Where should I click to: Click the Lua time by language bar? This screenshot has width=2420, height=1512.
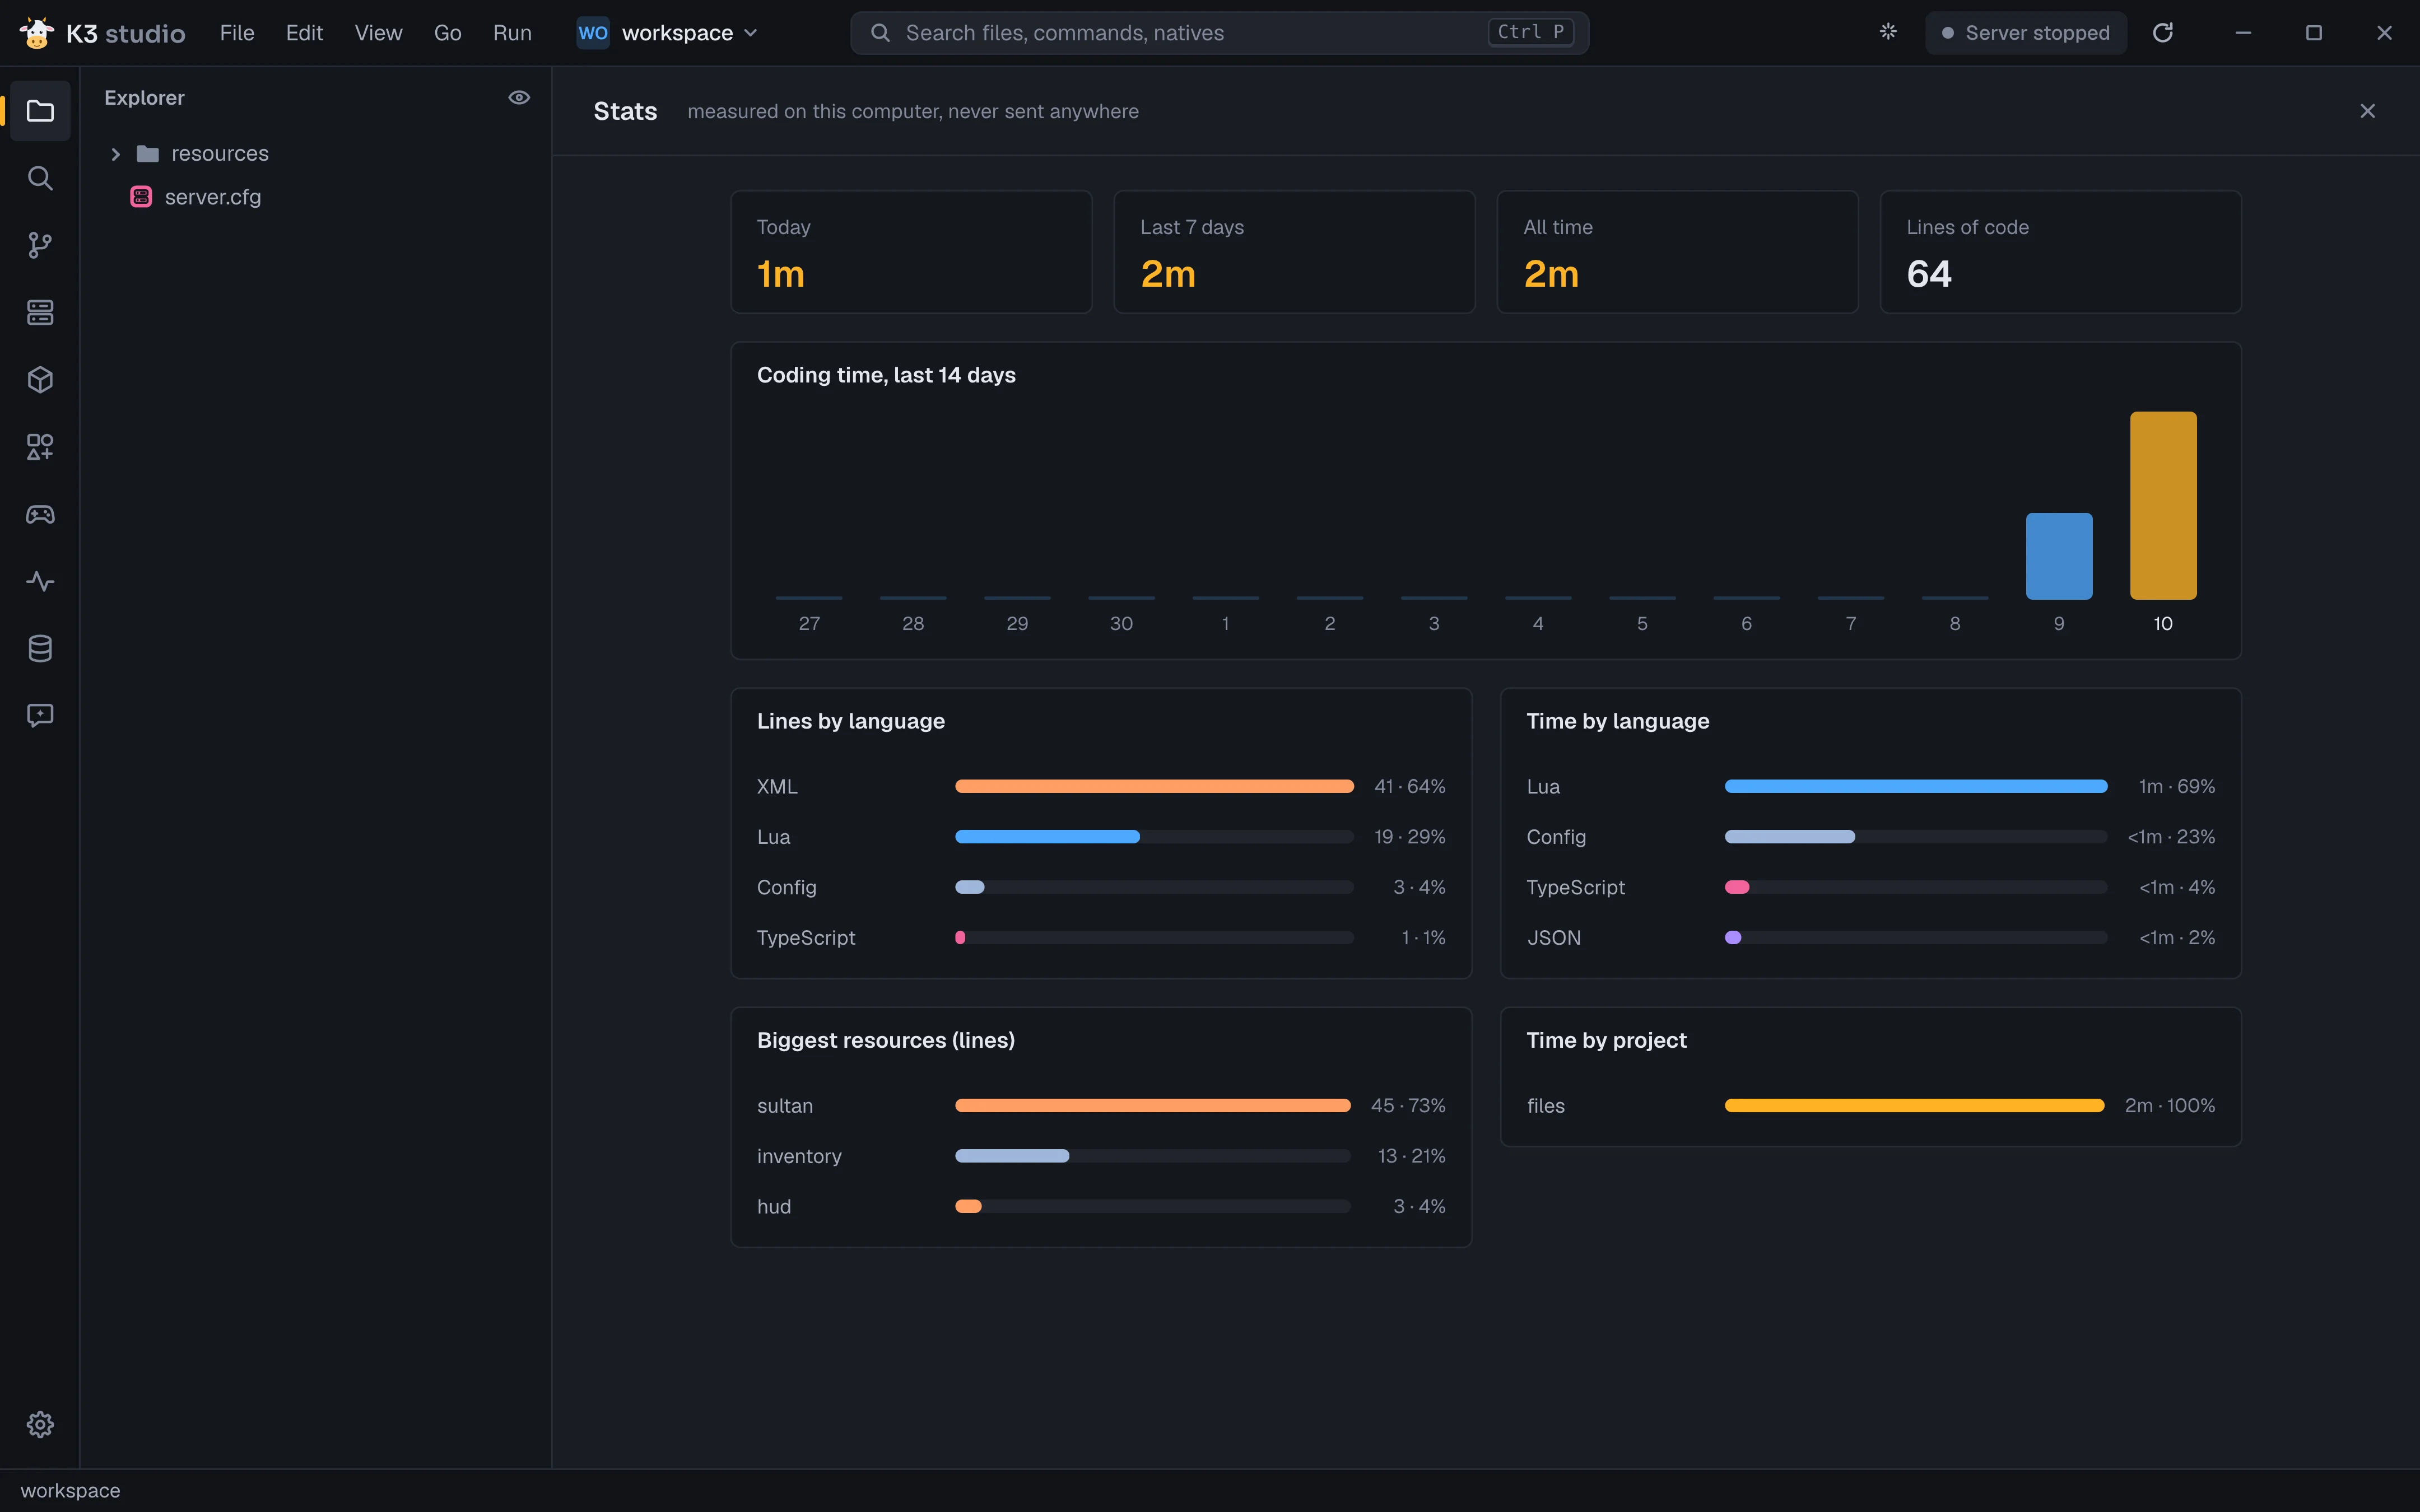pos(1916,787)
